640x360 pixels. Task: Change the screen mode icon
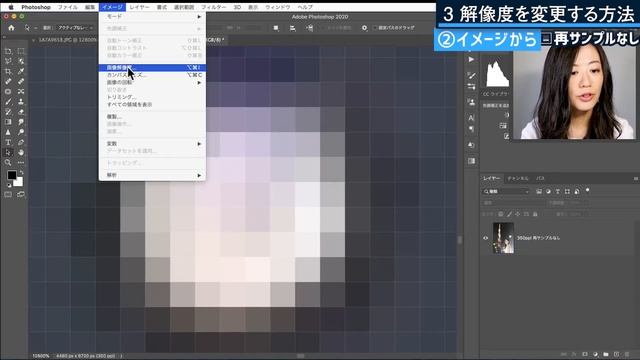point(21,195)
